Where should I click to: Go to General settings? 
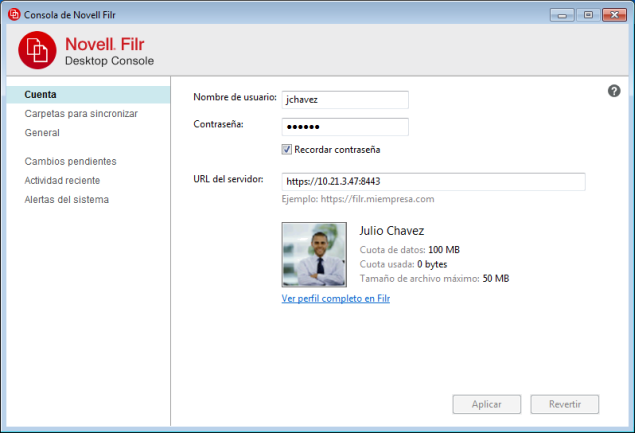42,133
